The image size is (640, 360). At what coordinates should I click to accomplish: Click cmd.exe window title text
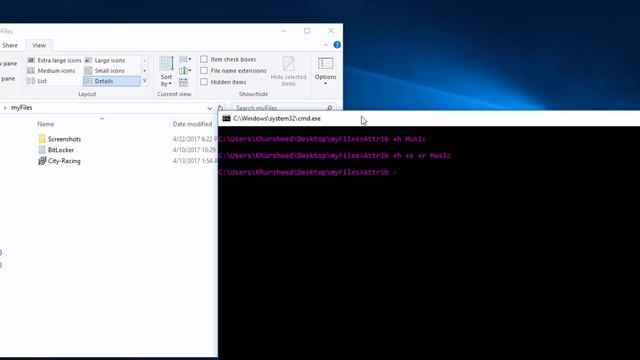click(x=277, y=118)
